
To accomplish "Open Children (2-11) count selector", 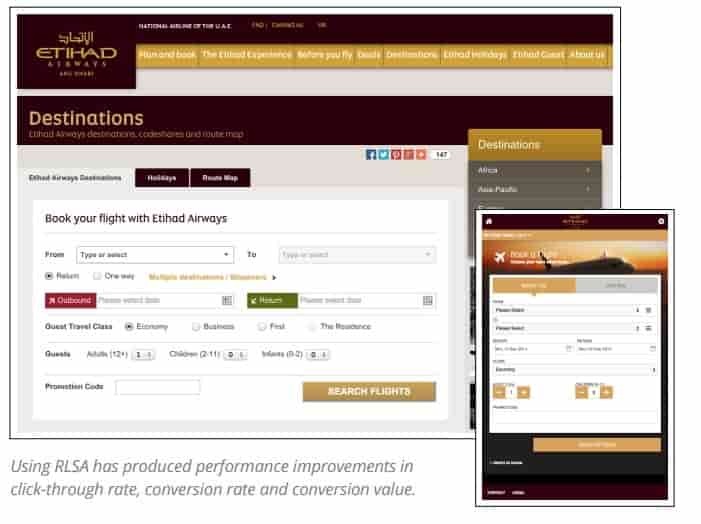I will click(236, 355).
